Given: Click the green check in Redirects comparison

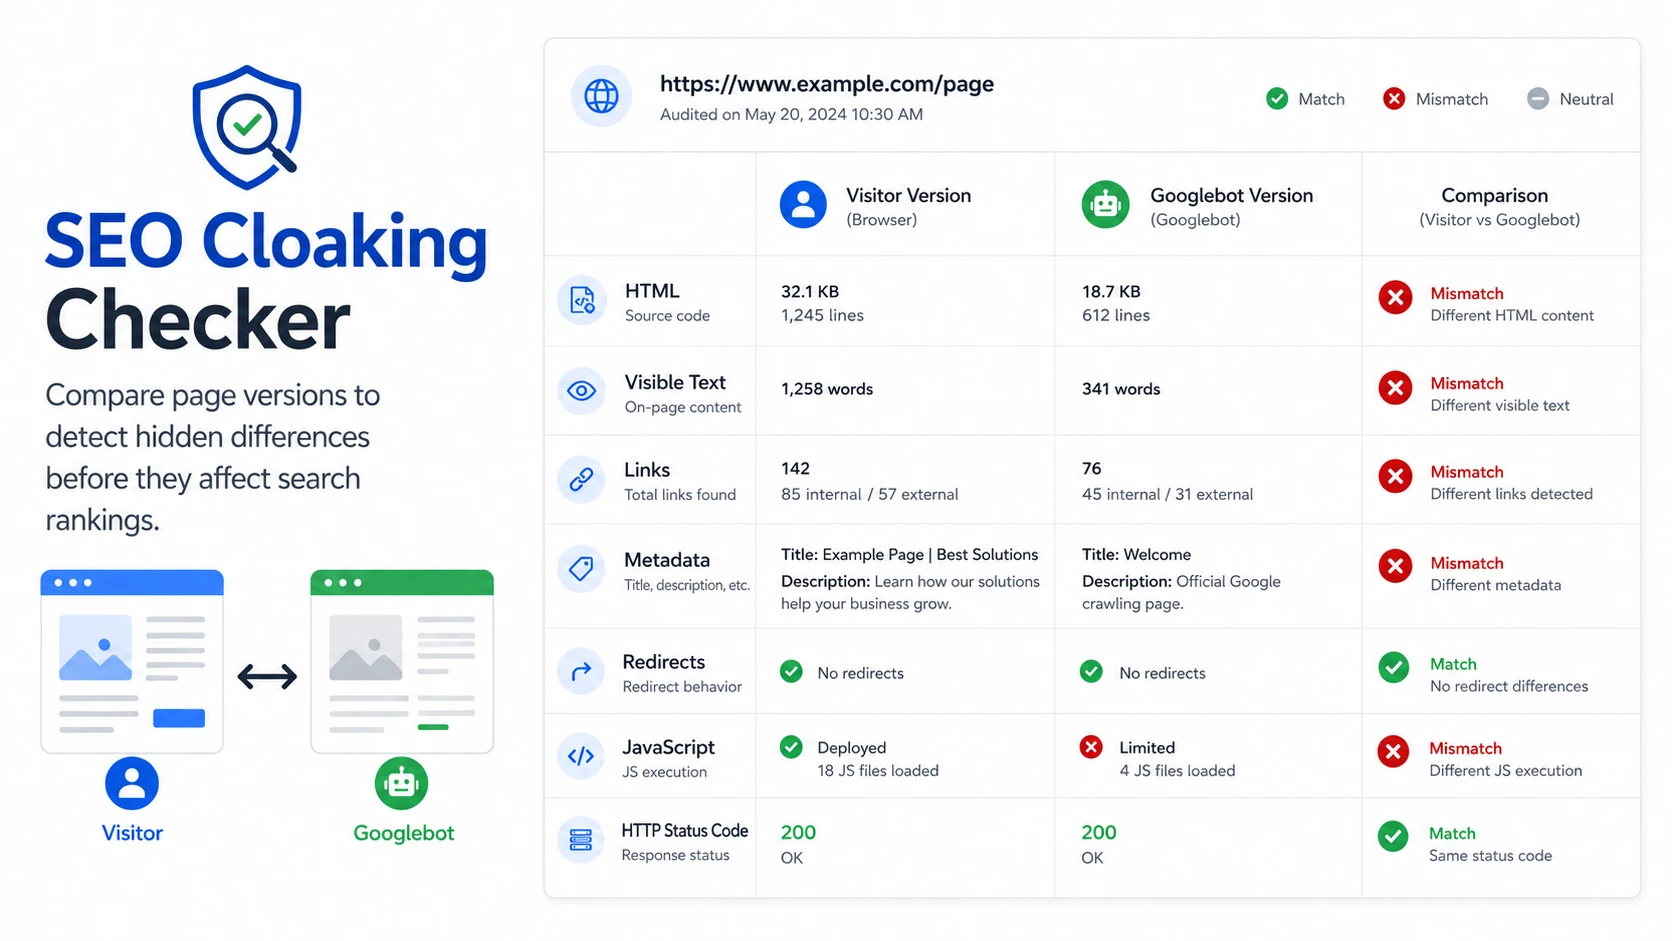Looking at the screenshot, I should tap(1394, 667).
